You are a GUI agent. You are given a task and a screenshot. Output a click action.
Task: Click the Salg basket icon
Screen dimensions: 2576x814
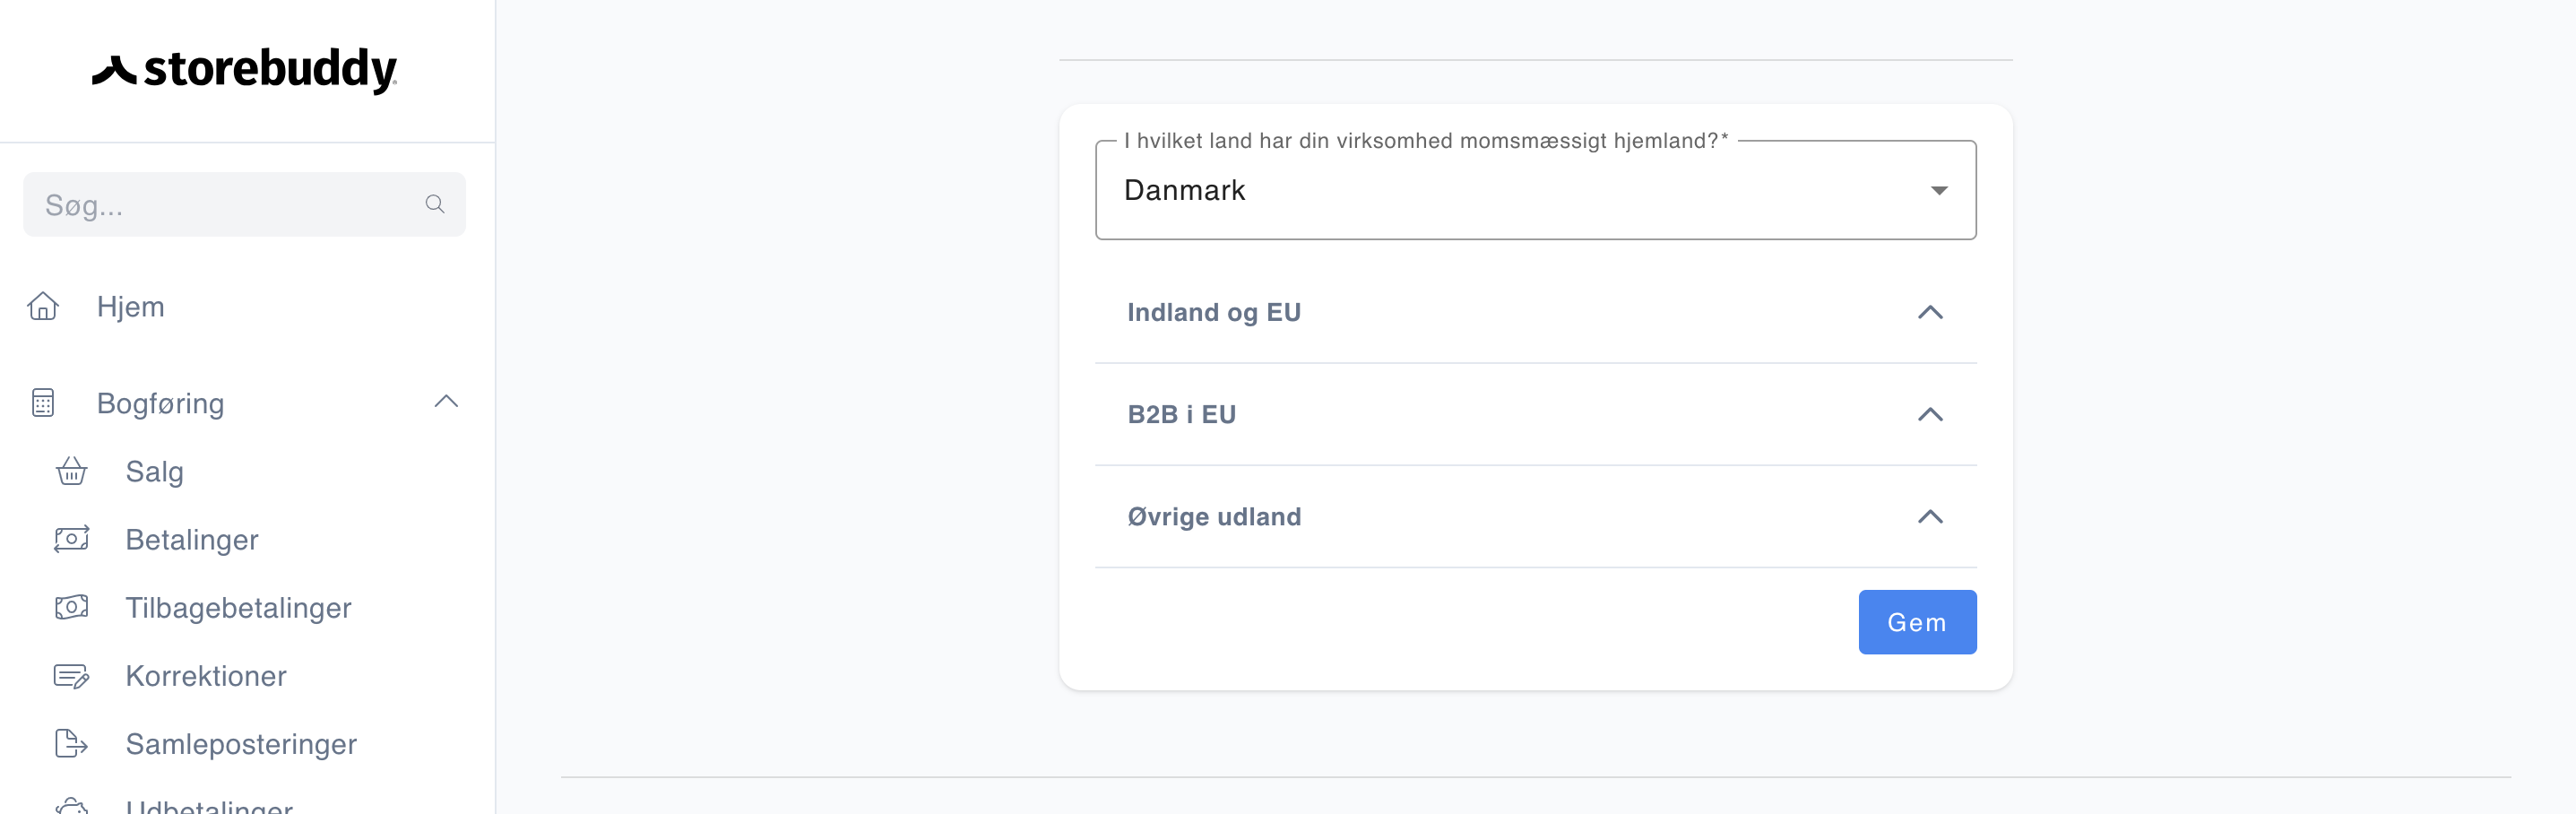pyautogui.click(x=71, y=471)
